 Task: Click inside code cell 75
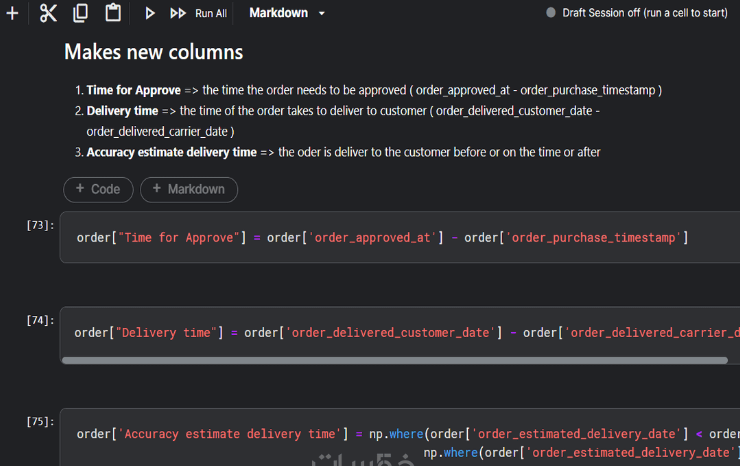[400, 438]
